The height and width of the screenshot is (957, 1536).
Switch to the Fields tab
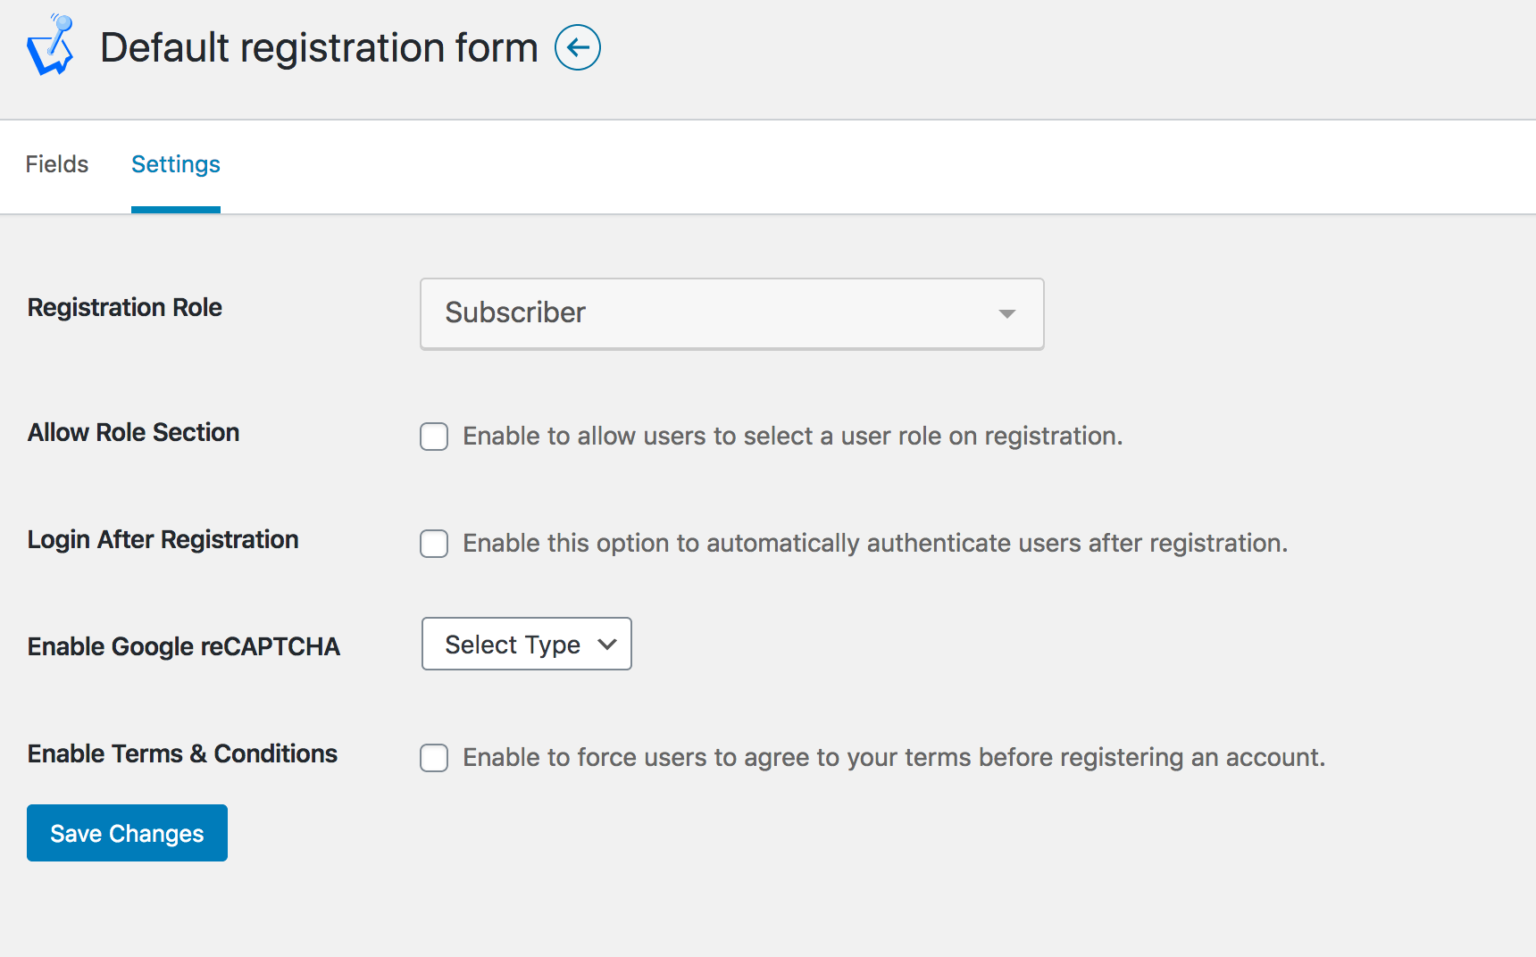pos(57,164)
